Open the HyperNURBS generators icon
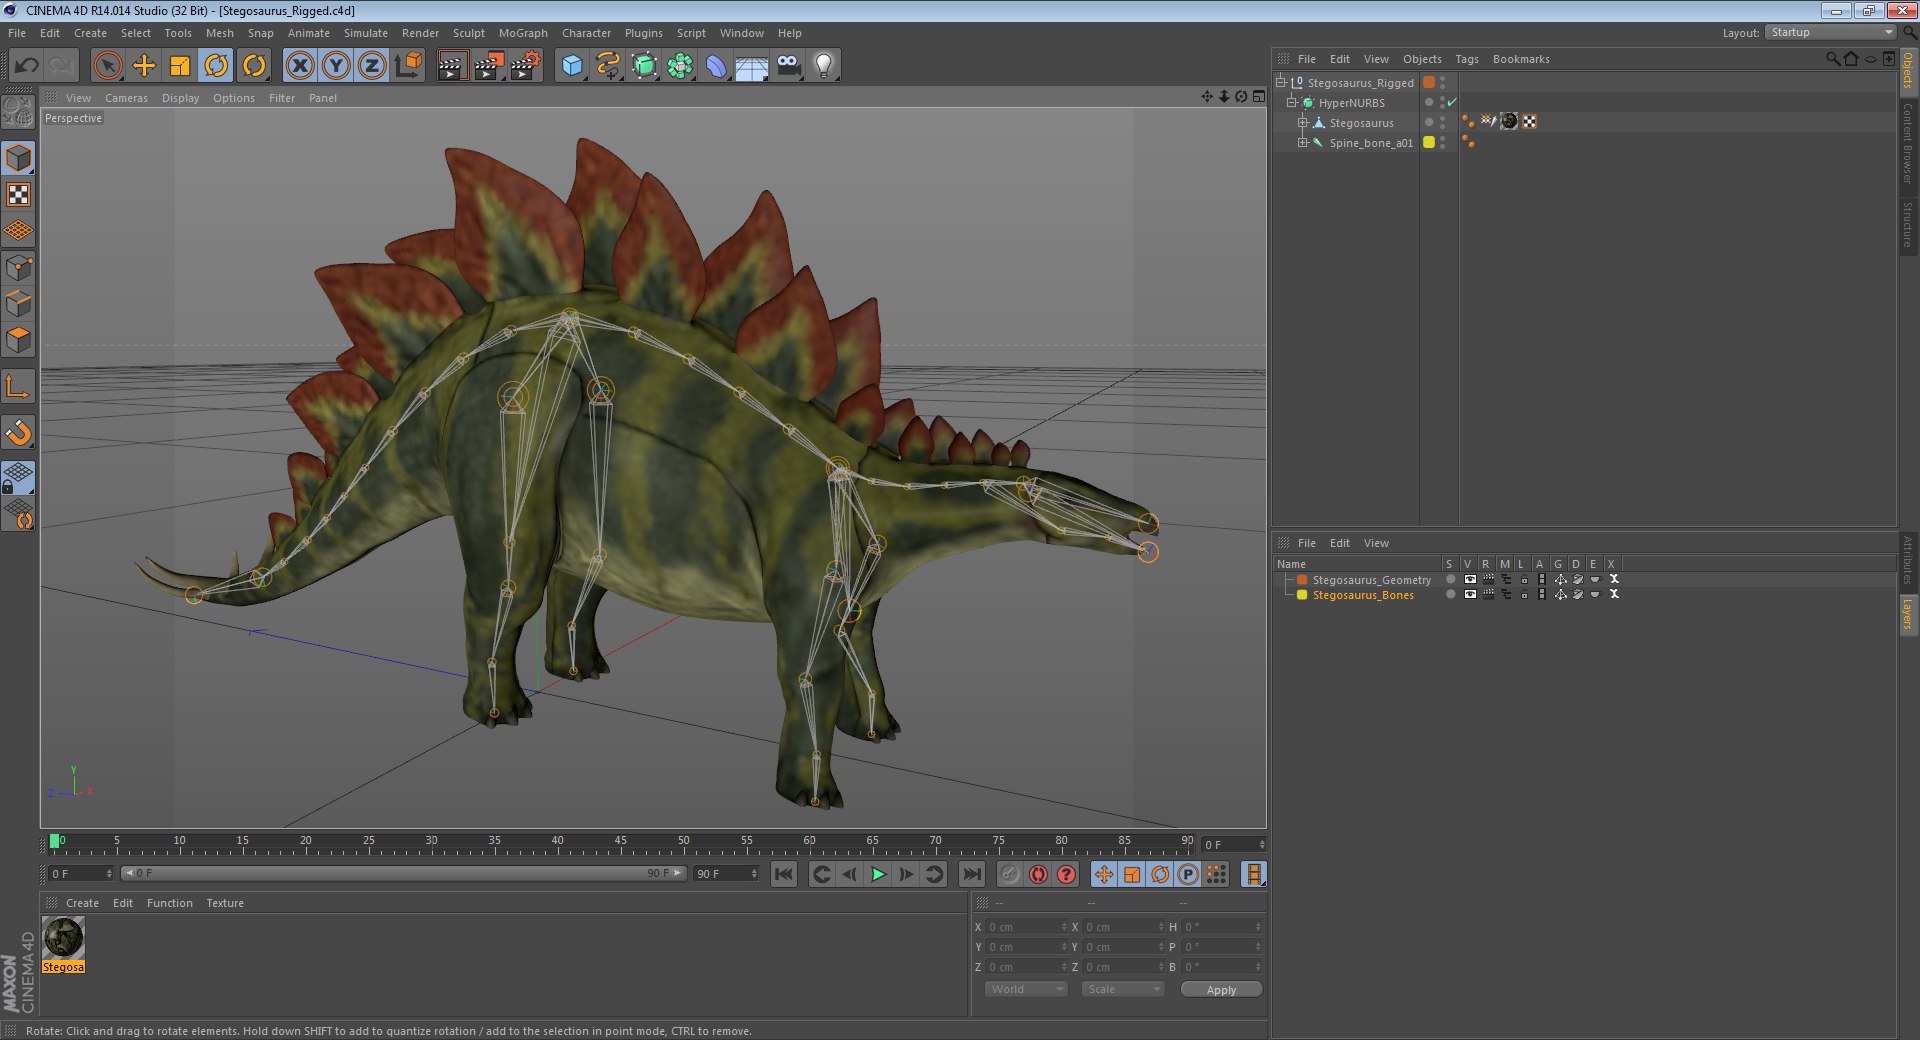 (645, 66)
